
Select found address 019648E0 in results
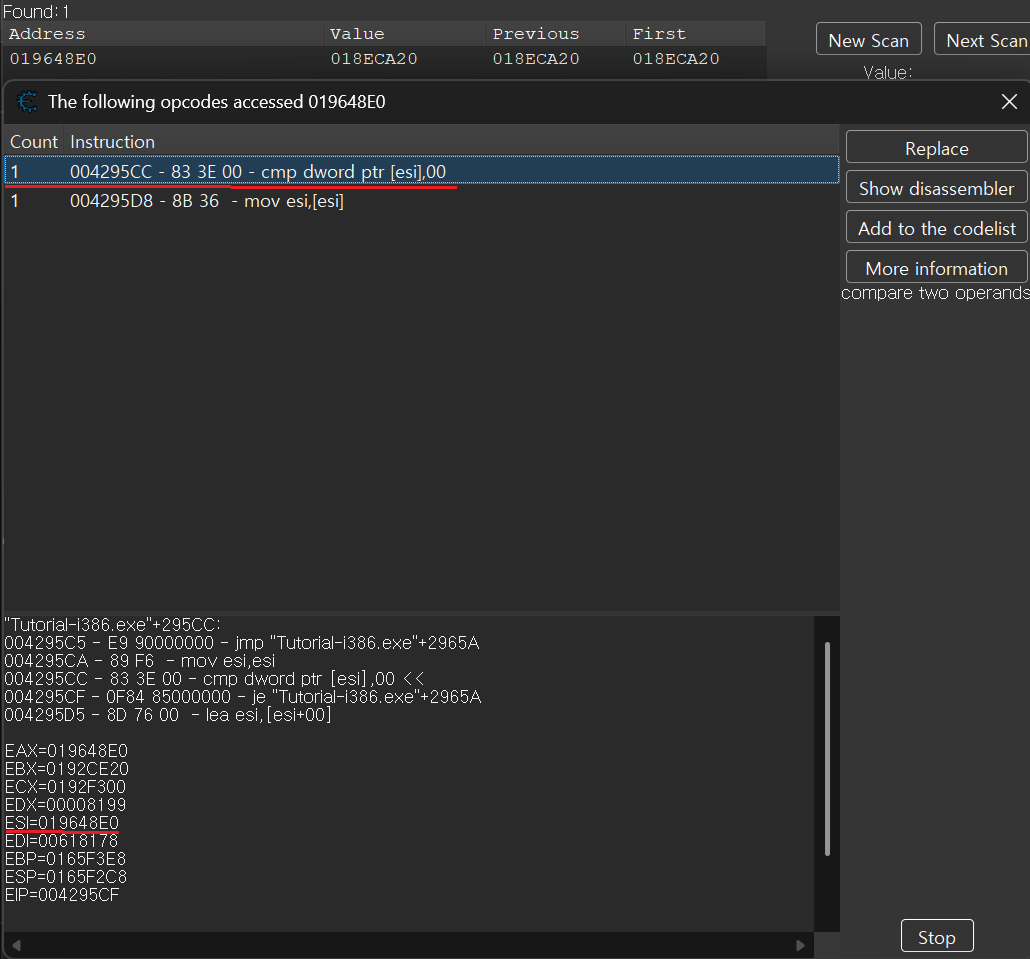point(53,59)
